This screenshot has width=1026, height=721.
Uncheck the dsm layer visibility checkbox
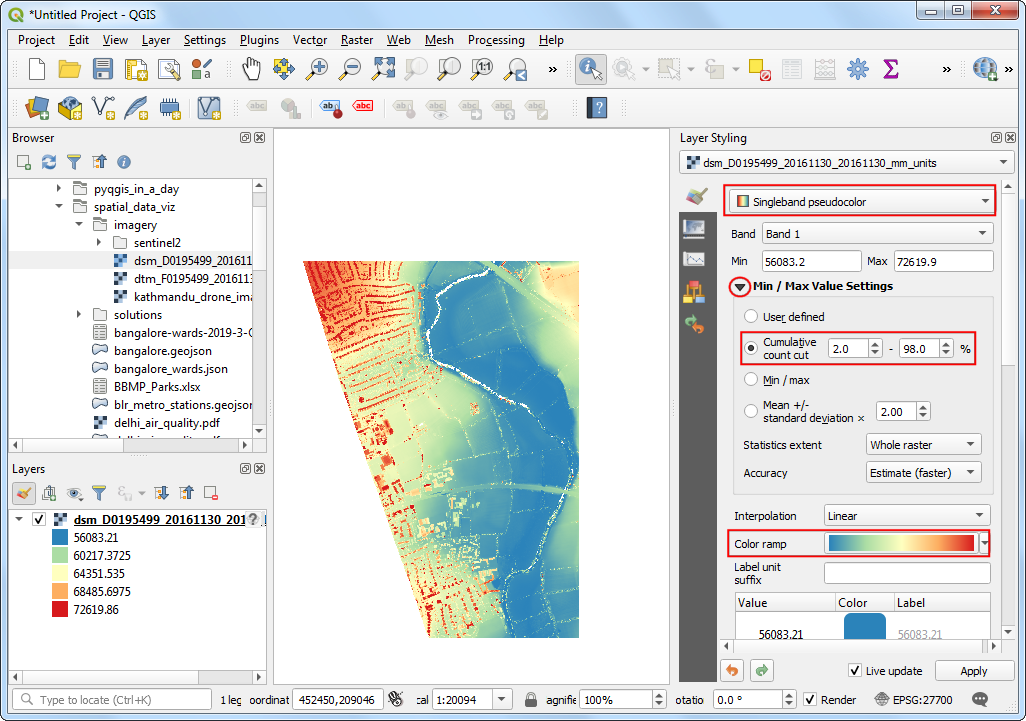39,519
